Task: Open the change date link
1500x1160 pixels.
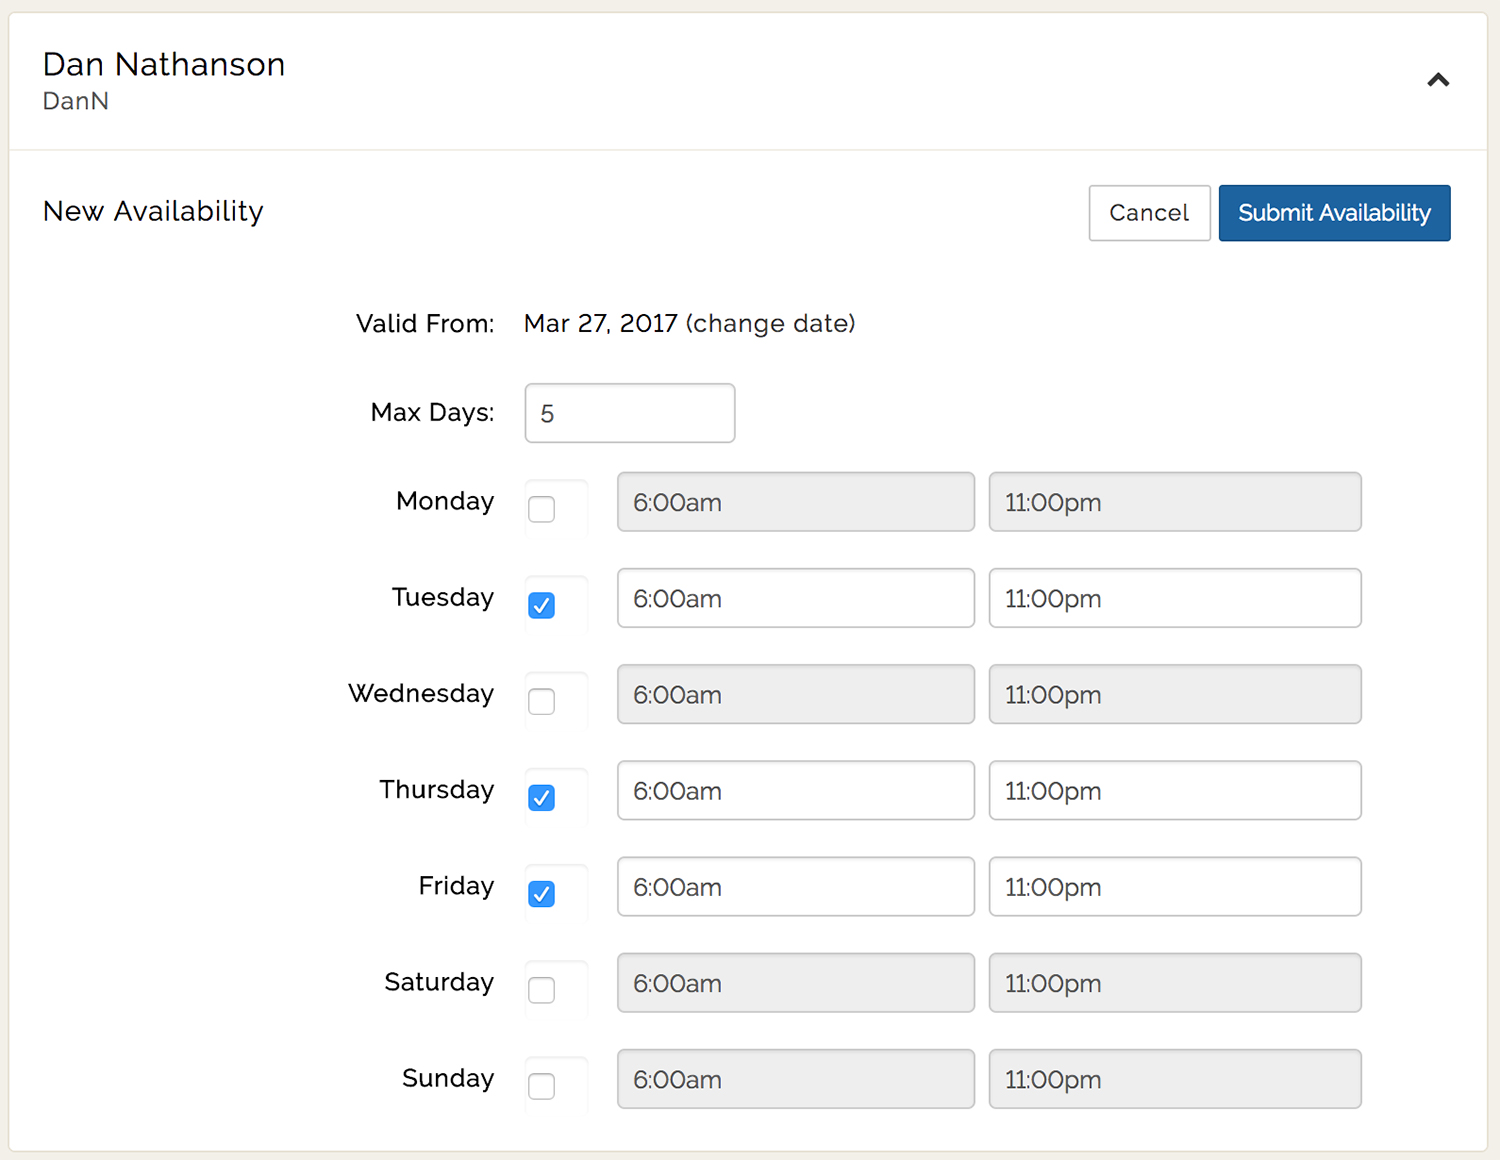Action: coord(770,324)
